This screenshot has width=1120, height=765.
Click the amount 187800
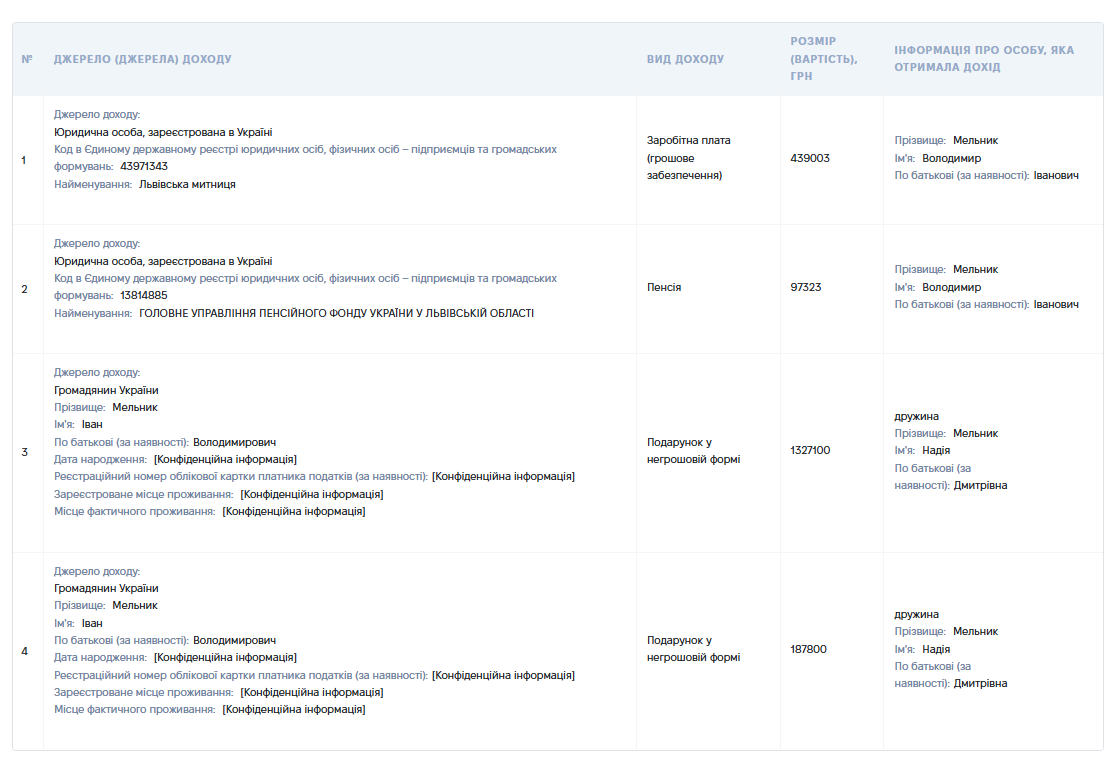(809, 649)
